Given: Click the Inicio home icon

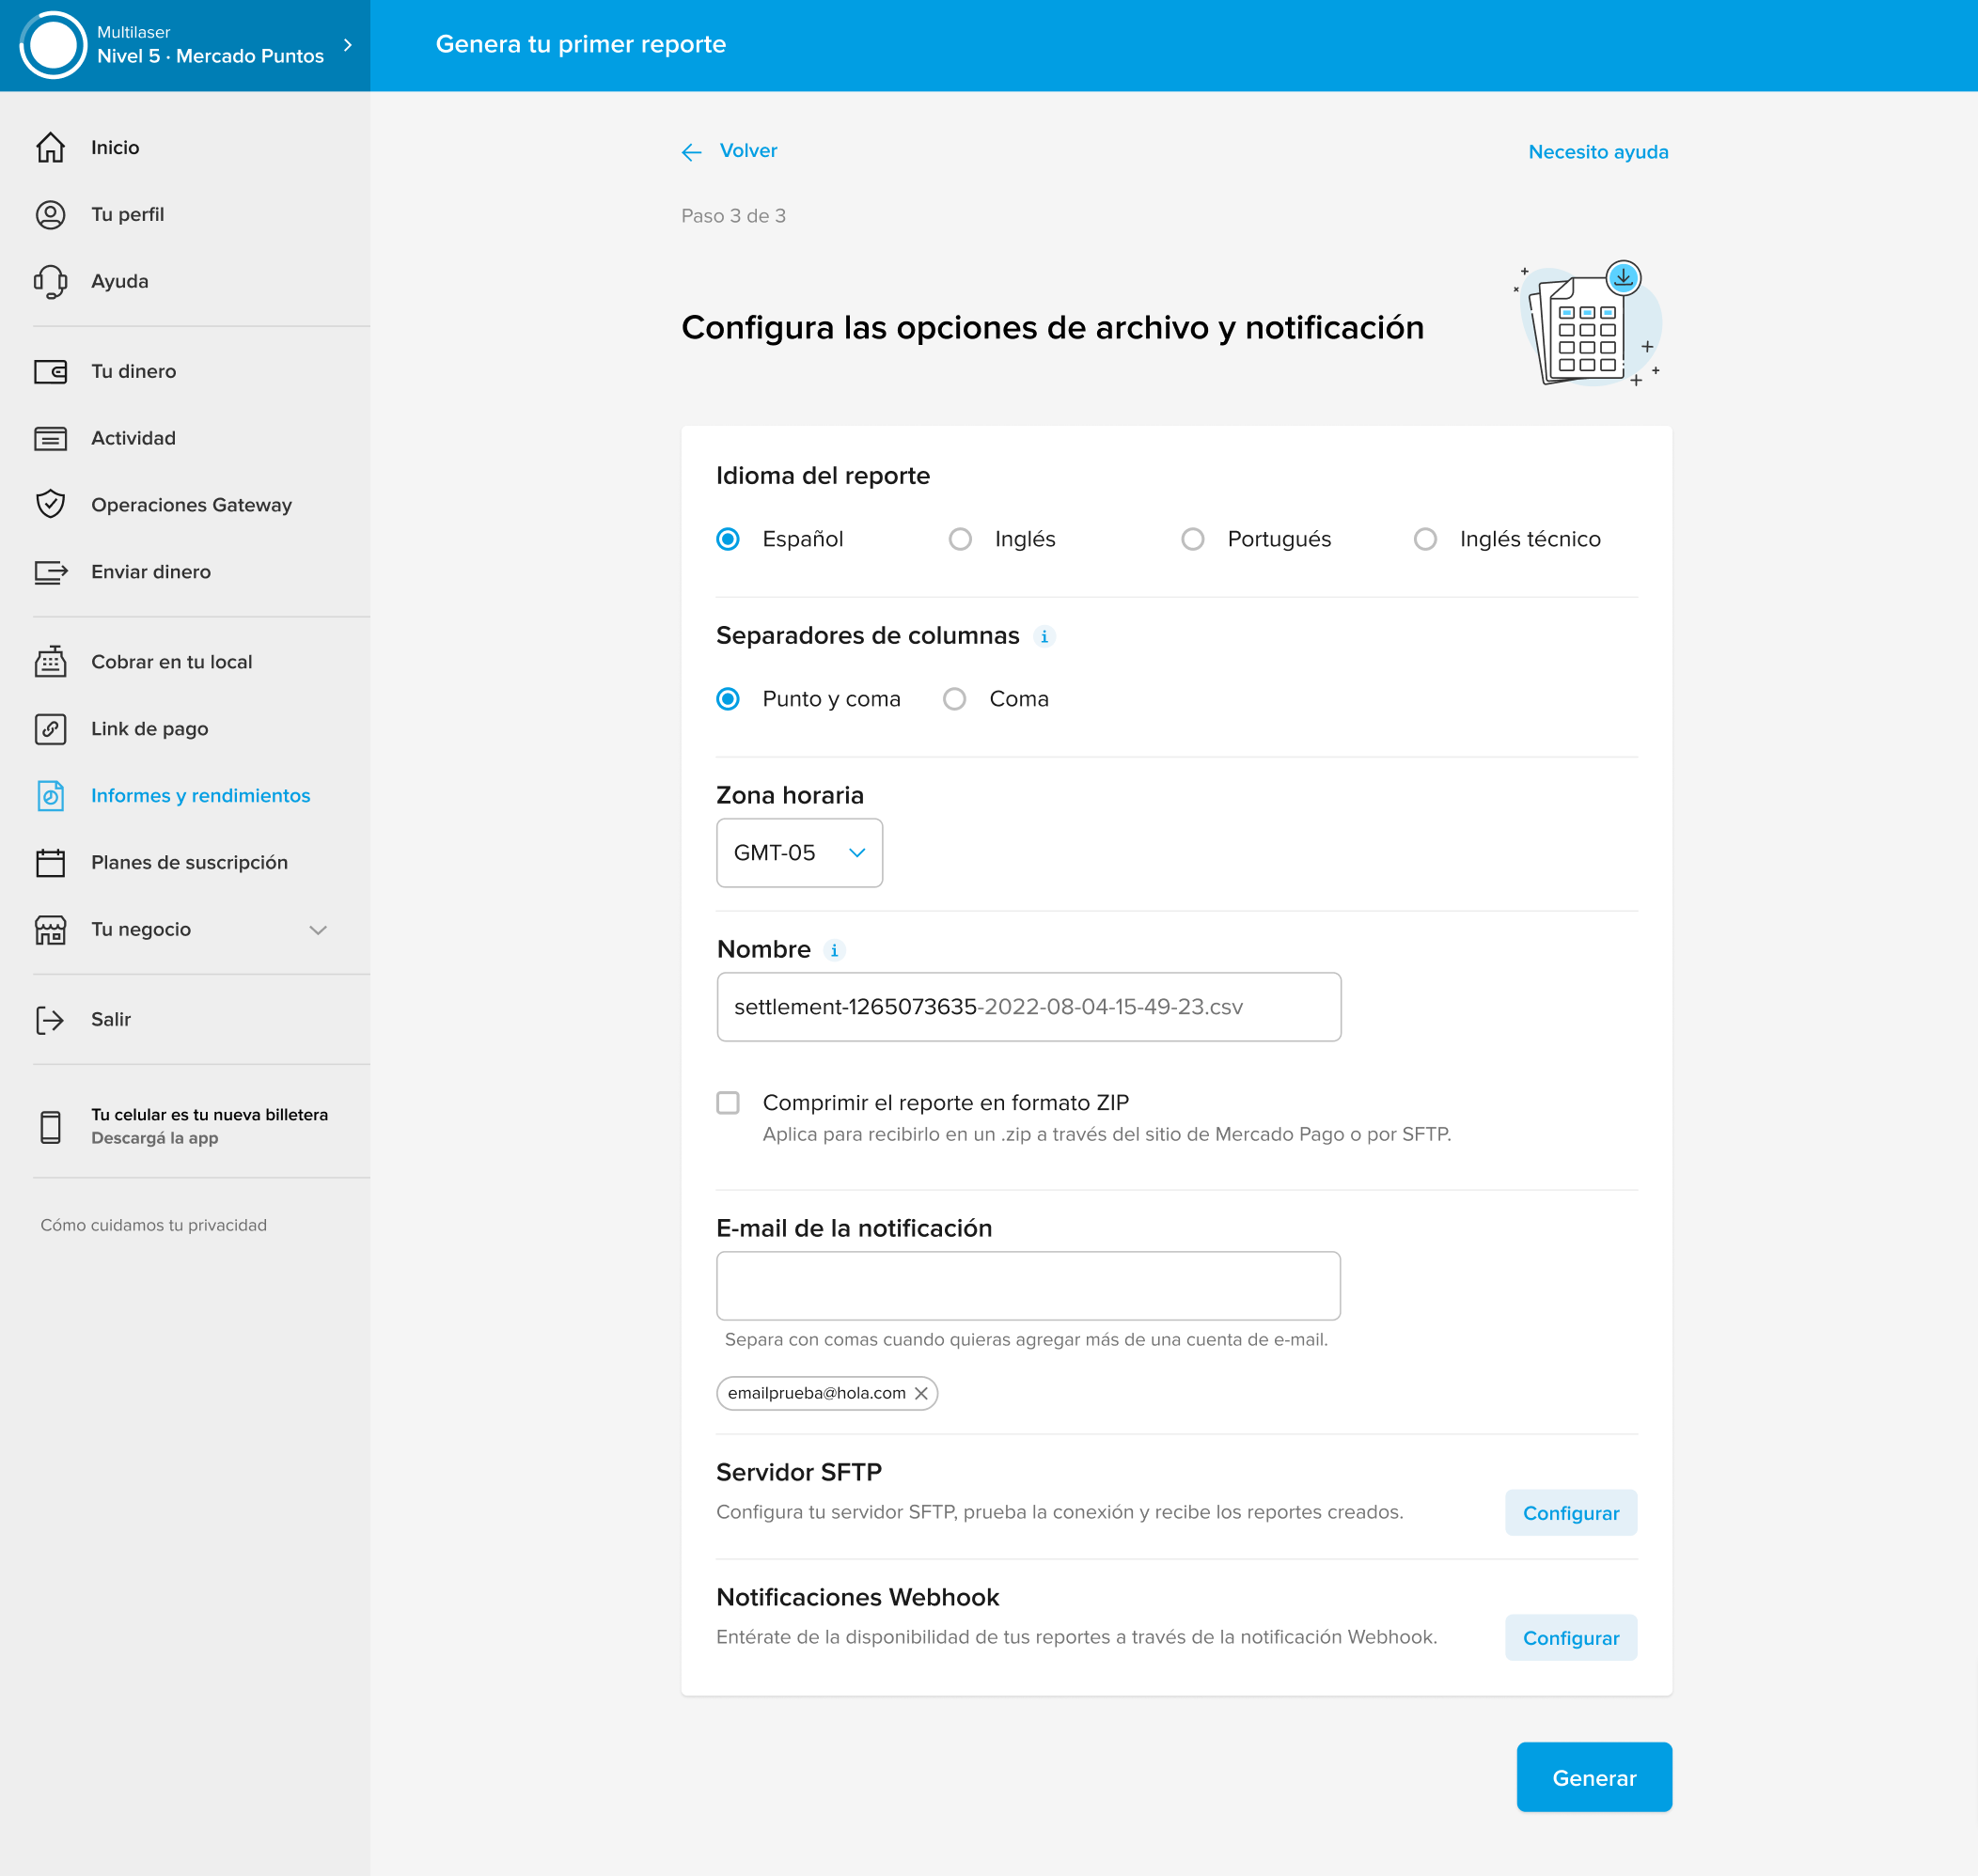Looking at the screenshot, I should [x=50, y=148].
